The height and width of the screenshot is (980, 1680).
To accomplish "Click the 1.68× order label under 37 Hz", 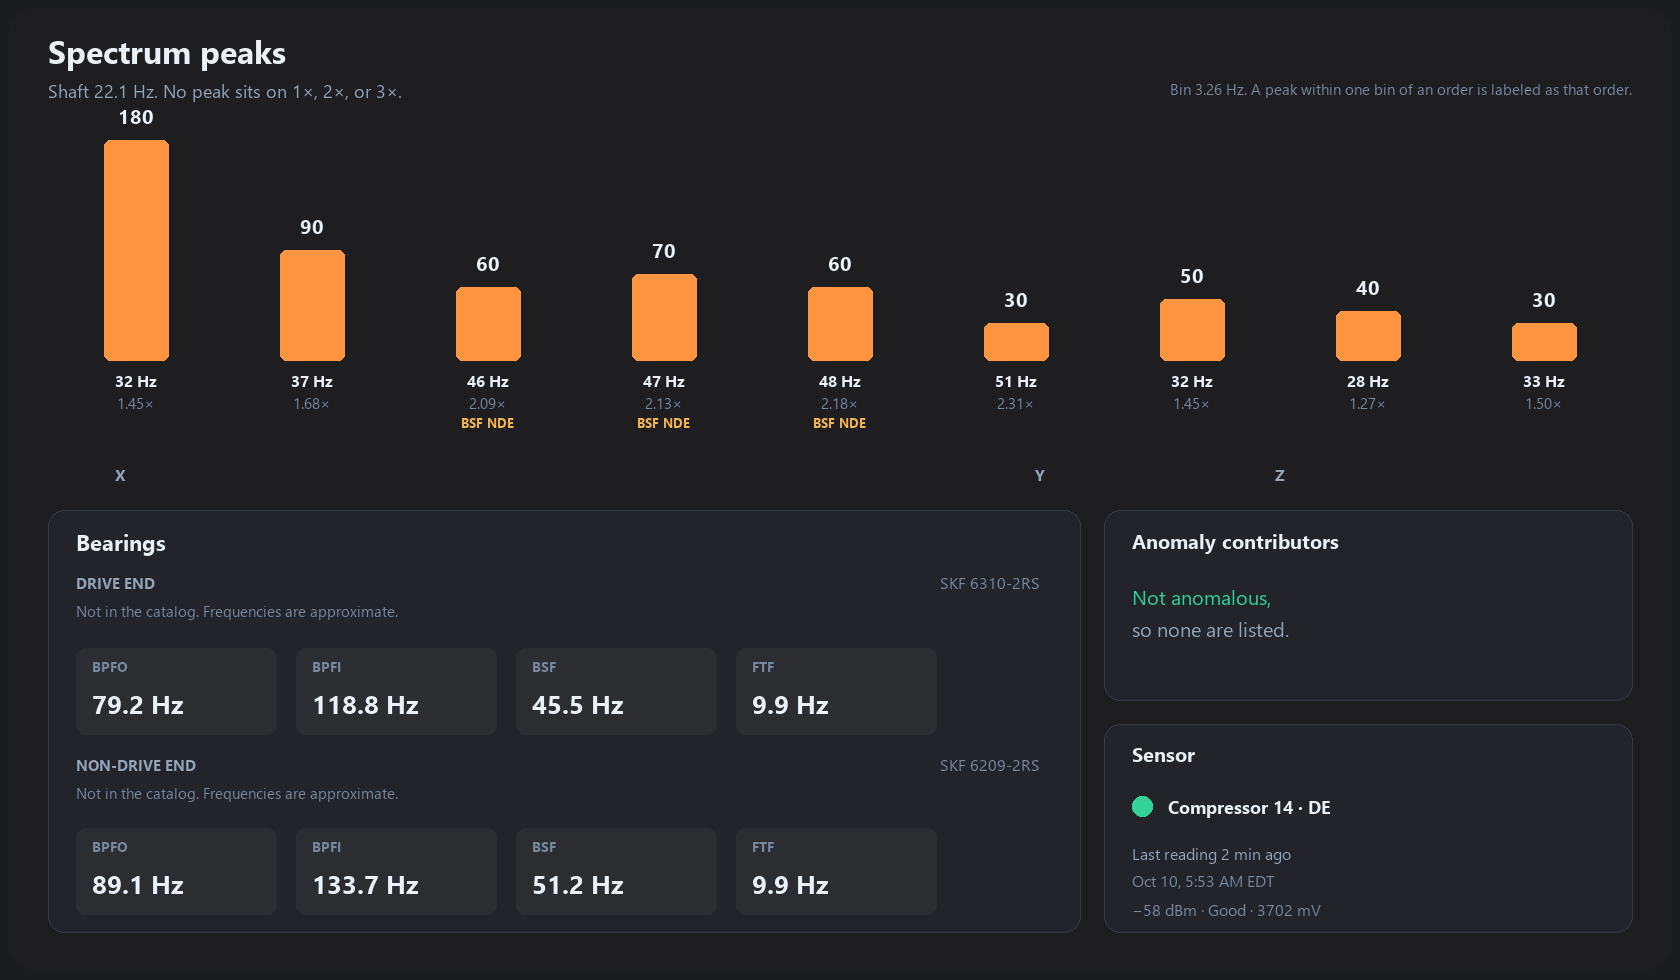I will pyautogui.click(x=311, y=404).
